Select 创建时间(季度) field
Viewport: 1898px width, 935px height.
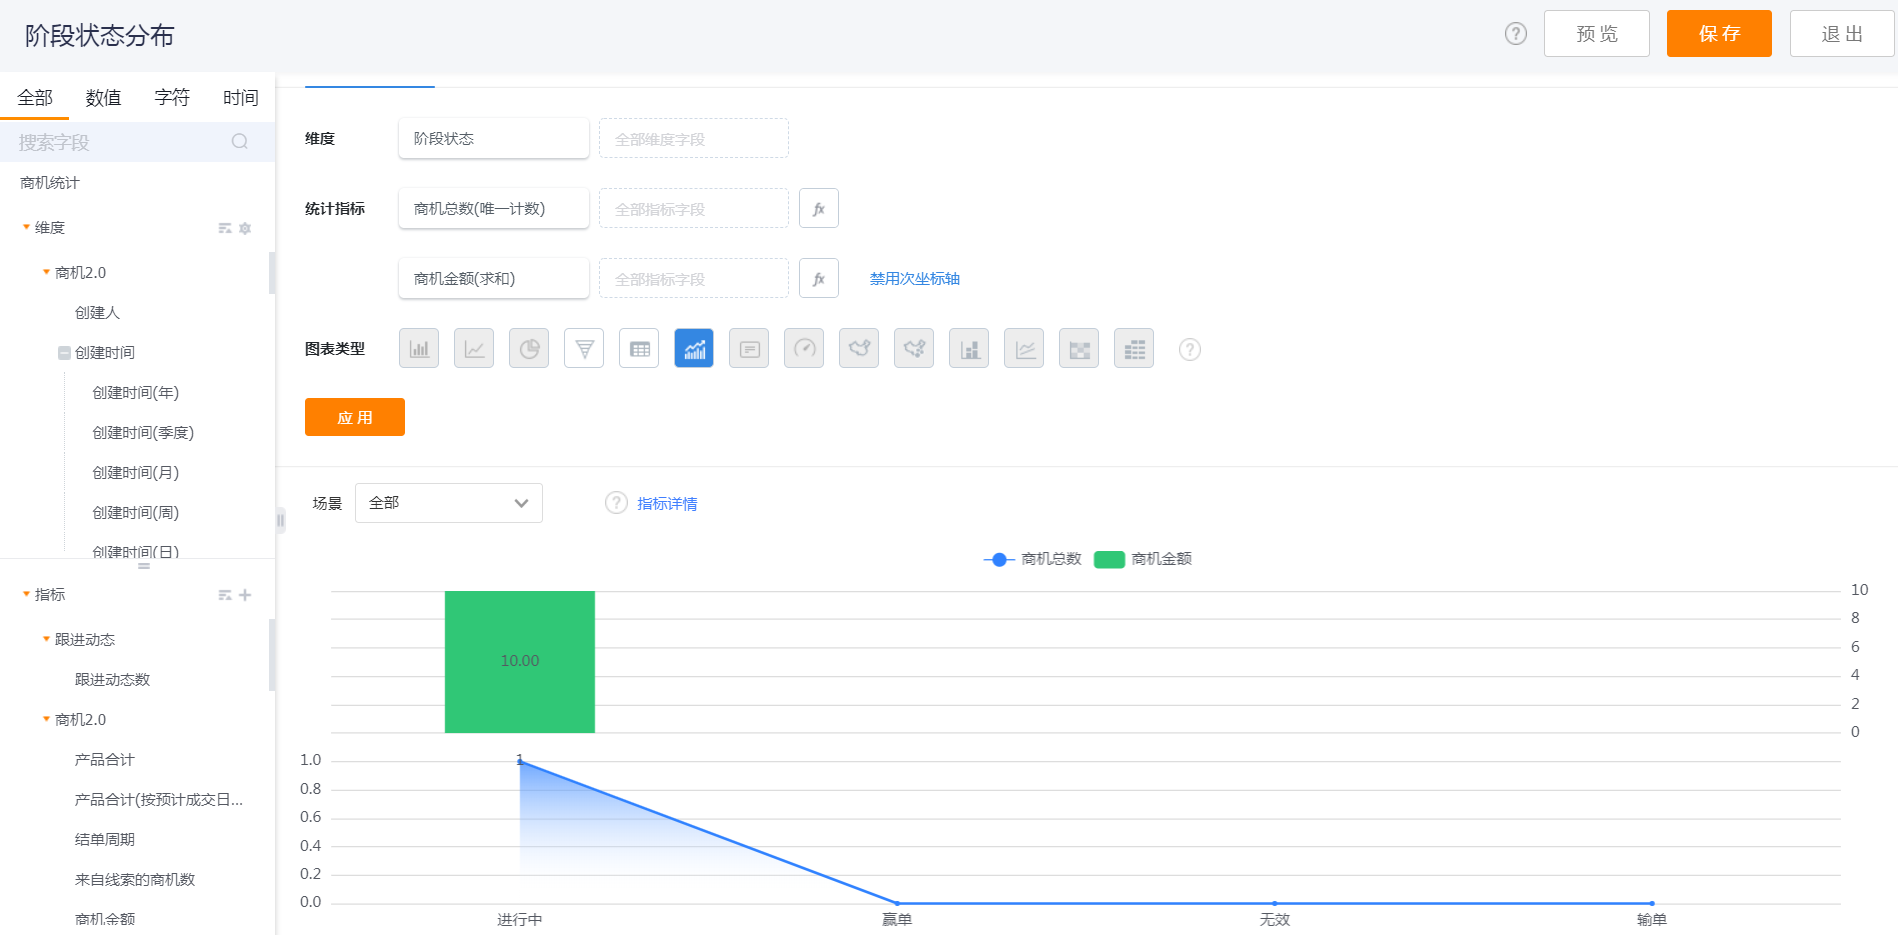click(143, 433)
